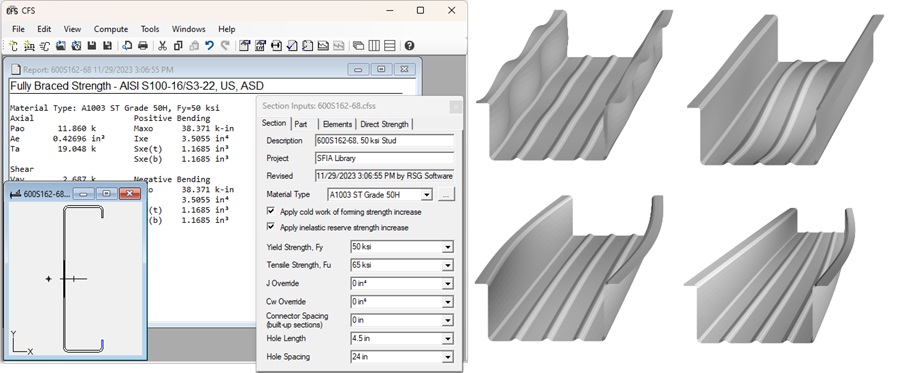Close the 600S162 section view window
Screen dimensions: 900x373
pyautogui.click(x=130, y=194)
